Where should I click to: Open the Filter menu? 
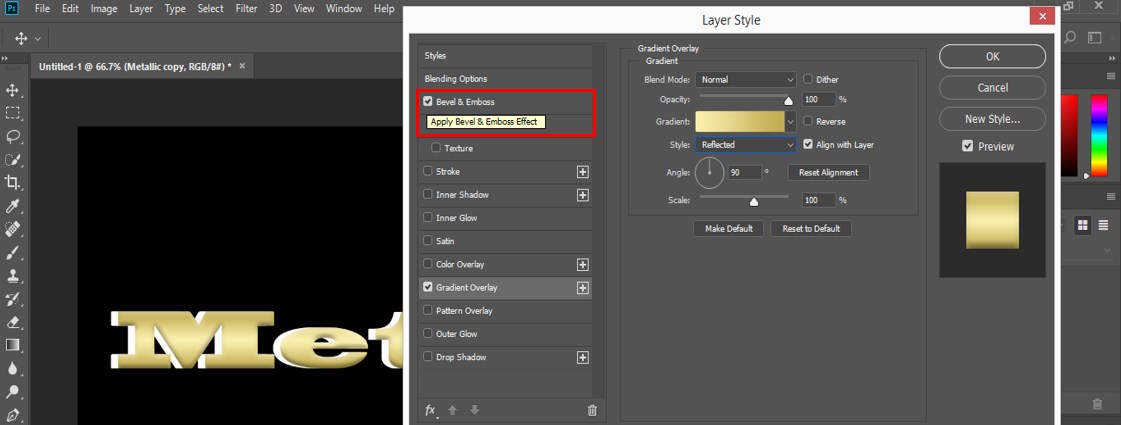tap(247, 9)
